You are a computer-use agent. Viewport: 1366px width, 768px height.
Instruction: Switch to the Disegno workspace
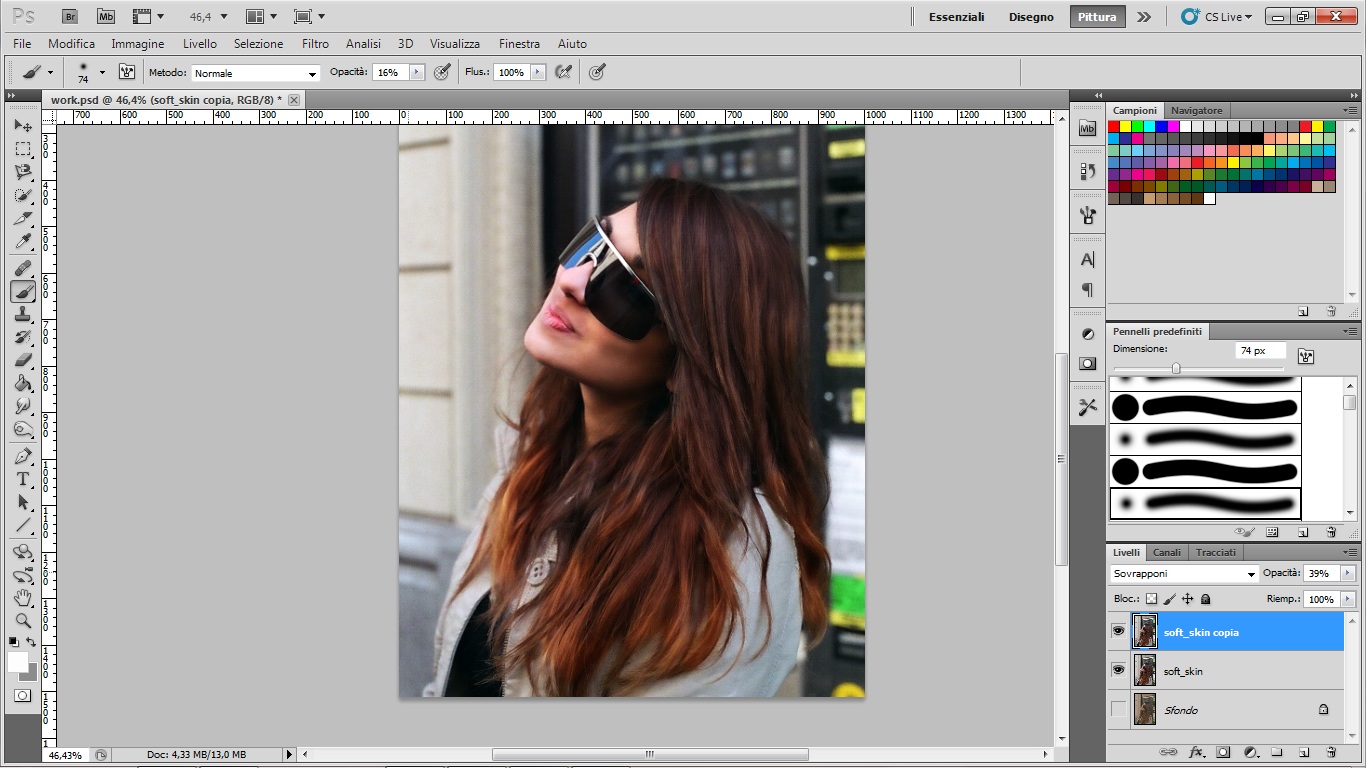[1031, 17]
